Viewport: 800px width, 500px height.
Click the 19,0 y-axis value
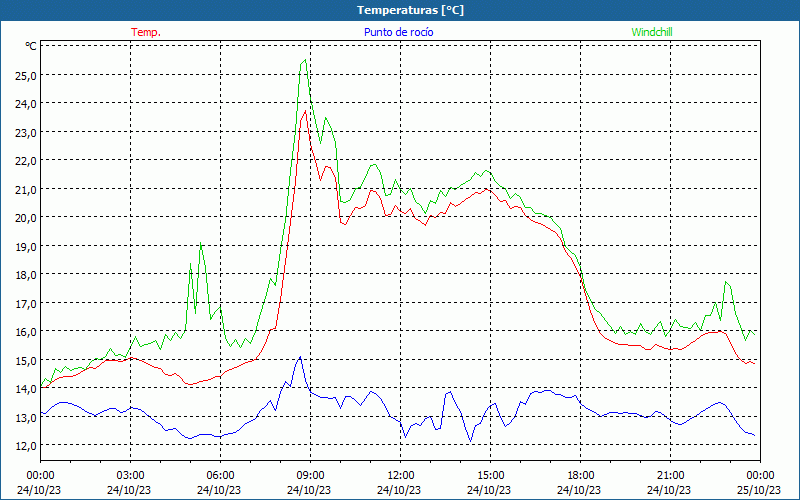tap(26, 246)
